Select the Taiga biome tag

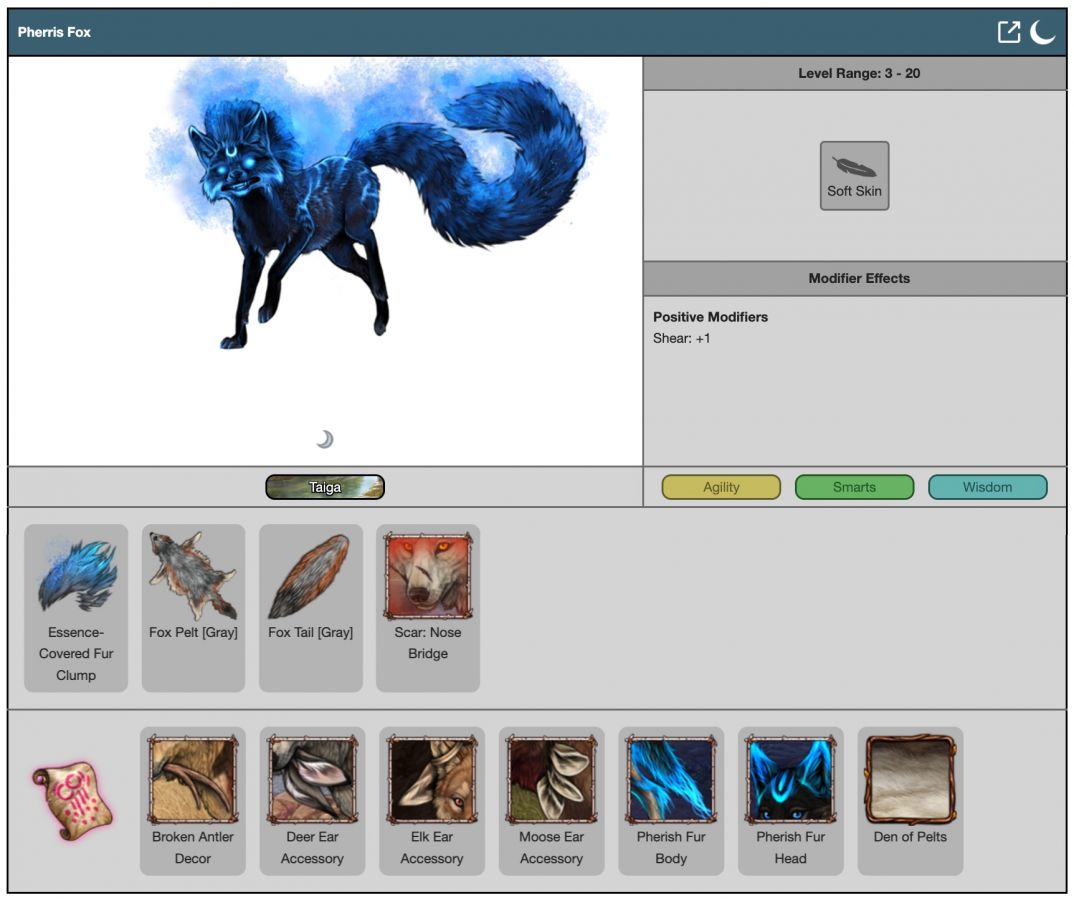(325, 487)
